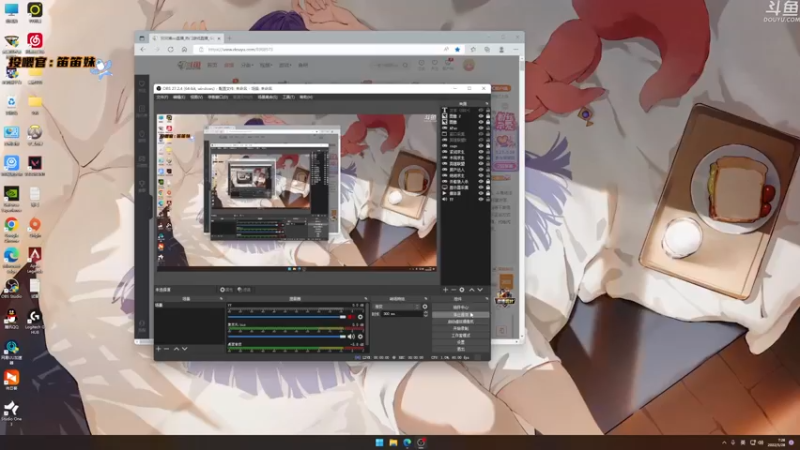Click first mixer track volume slider
This screenshot has height=450, width=800.
click(x=287, y=317)
